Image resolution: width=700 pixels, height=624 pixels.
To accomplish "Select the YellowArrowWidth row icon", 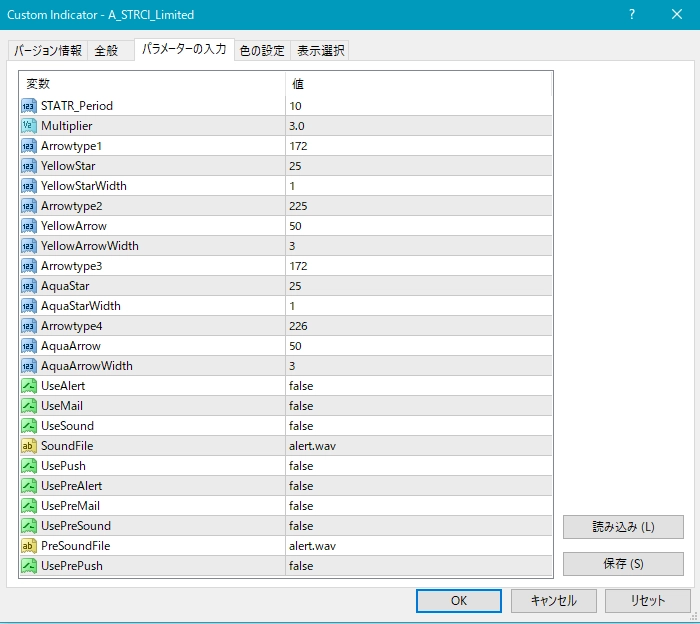I will pyautogui.click(x=29, y=246).
